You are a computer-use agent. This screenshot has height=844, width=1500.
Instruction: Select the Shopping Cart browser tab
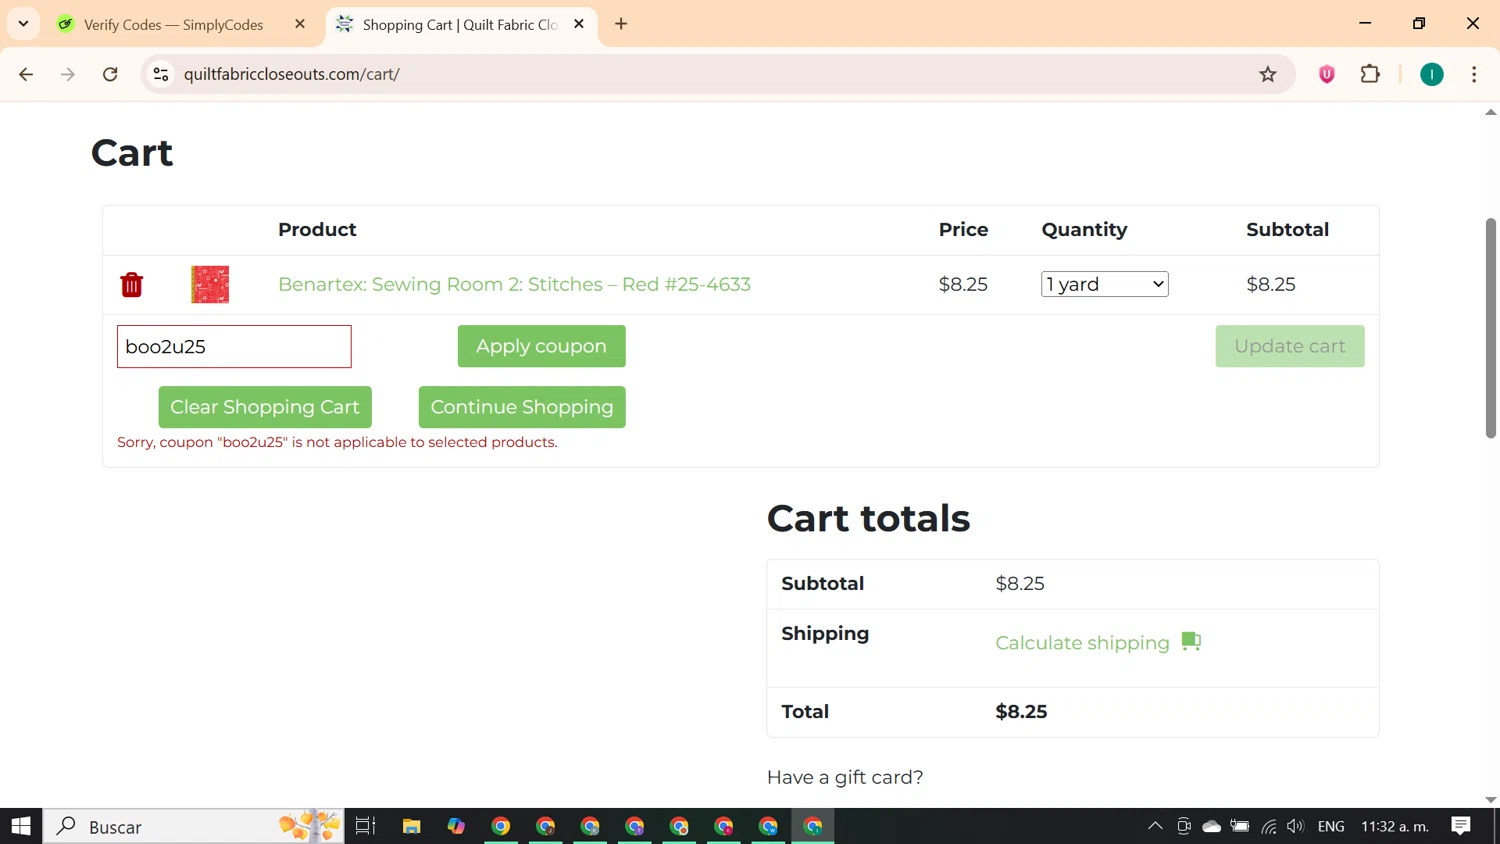pyautogui.click(x=459, y=24)
